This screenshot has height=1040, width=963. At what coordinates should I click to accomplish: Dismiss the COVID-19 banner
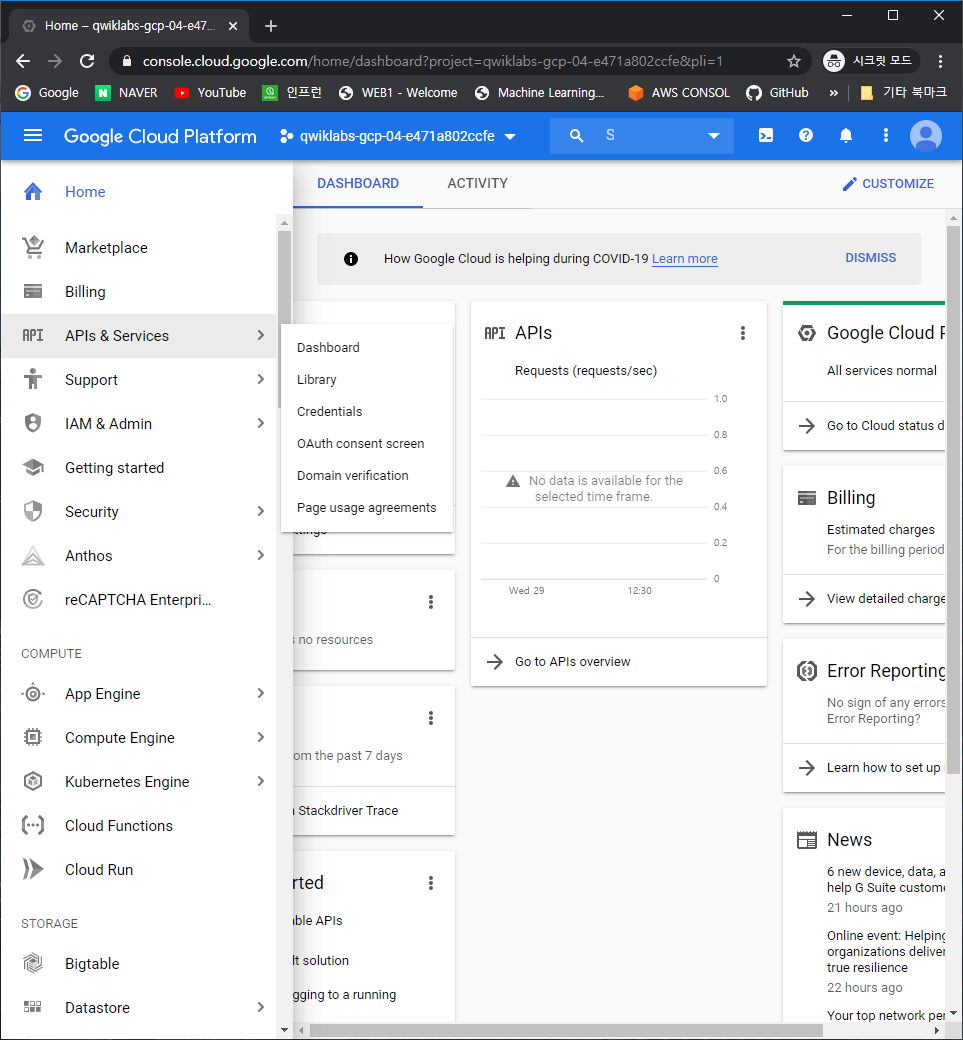[870, 258]
